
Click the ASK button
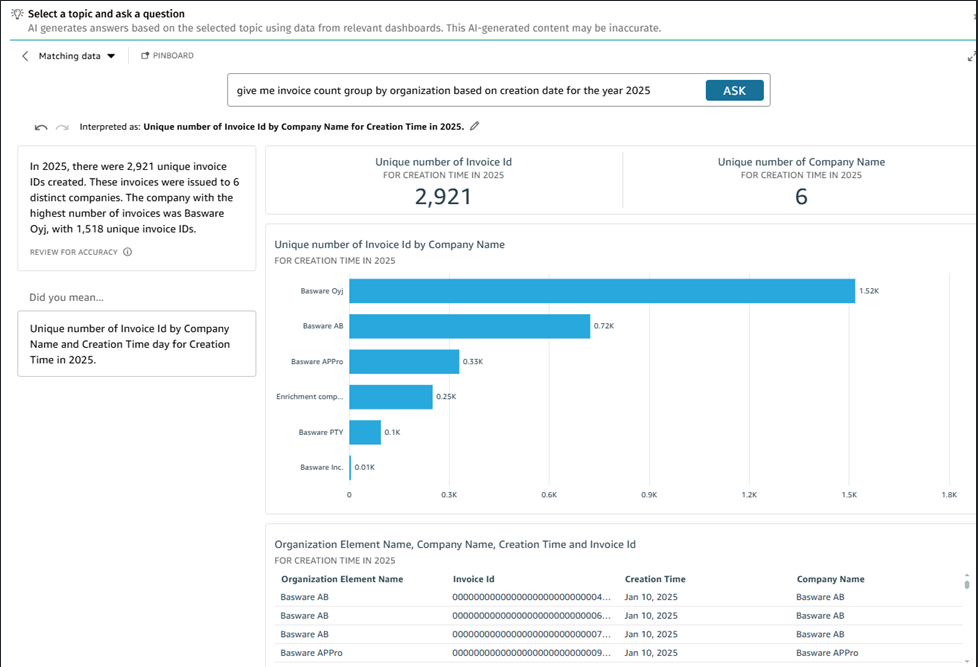pyautogui.click(x=734, y=91)
